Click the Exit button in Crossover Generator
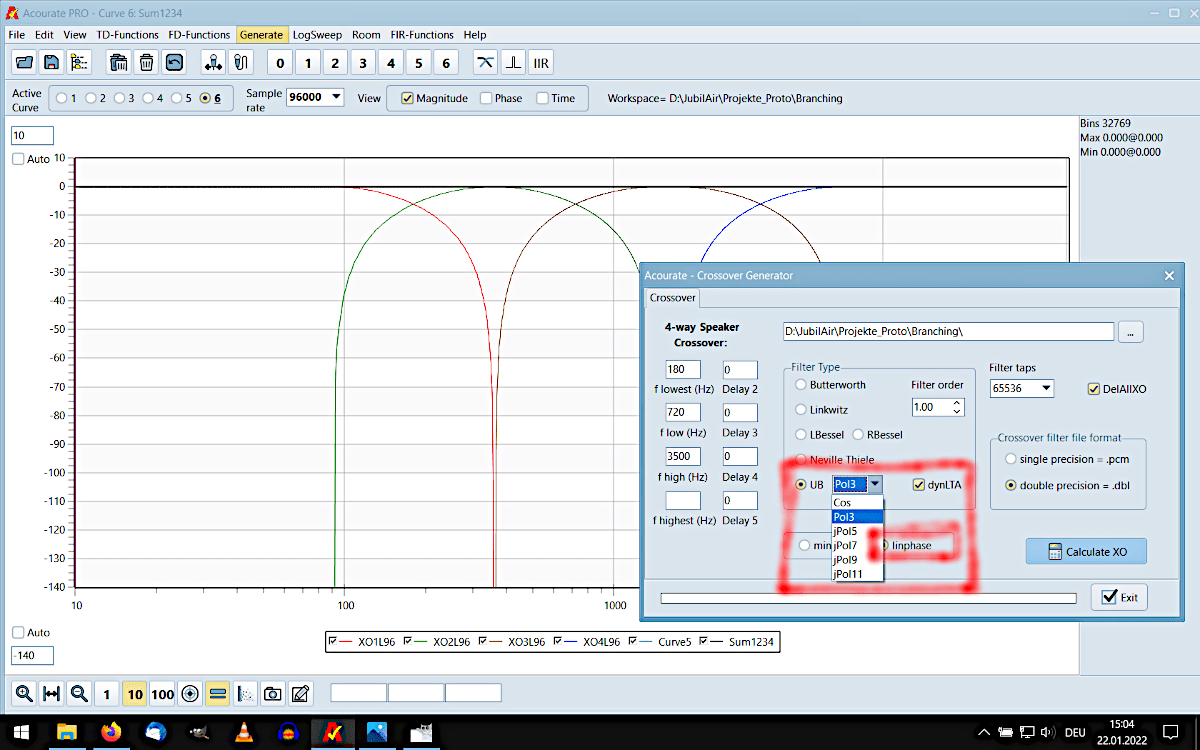Screen dimensions: 1200x750 [1119, 597]
